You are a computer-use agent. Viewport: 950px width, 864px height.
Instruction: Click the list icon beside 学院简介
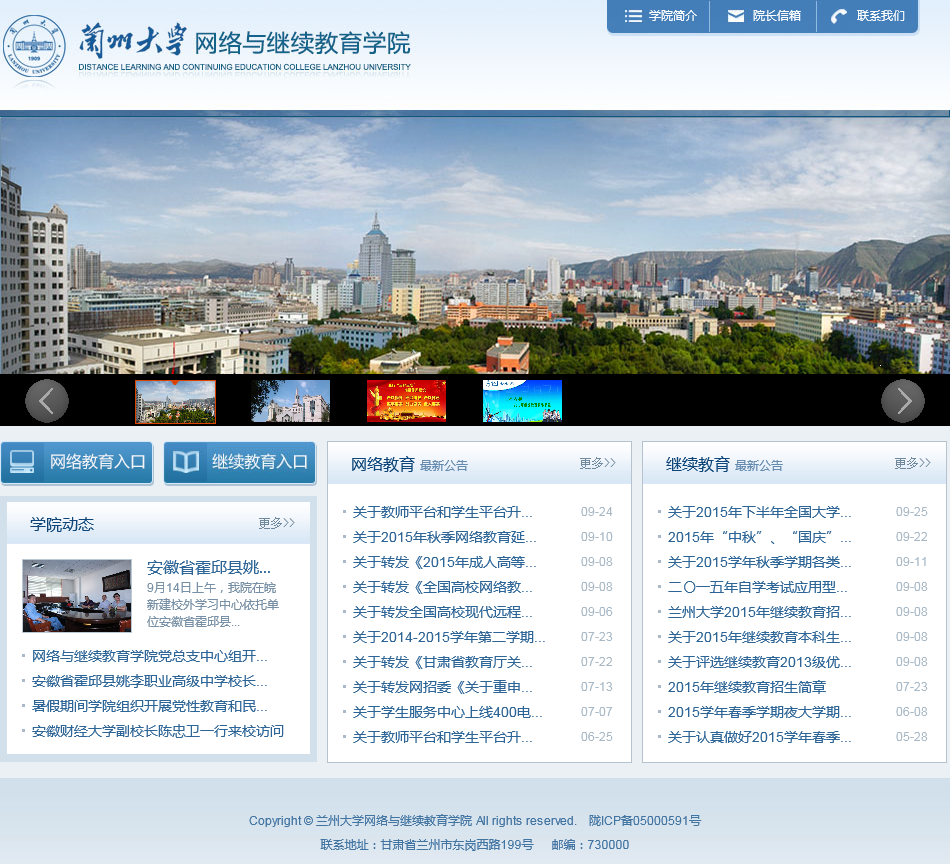tap(633, 16)
